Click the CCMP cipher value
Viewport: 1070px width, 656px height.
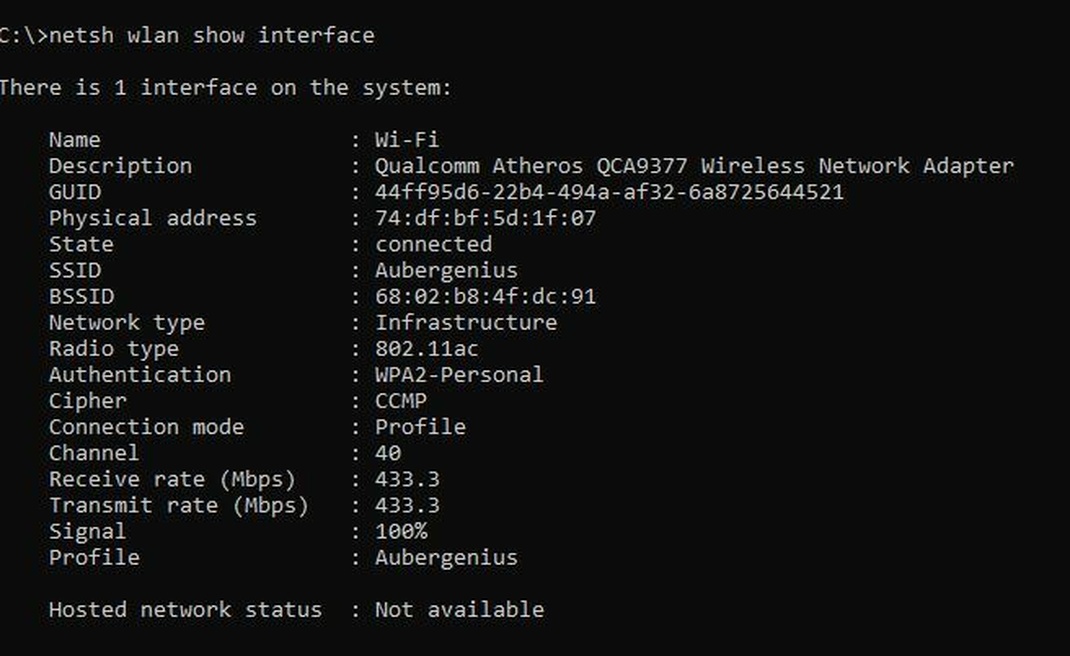[x=401, y=401]
